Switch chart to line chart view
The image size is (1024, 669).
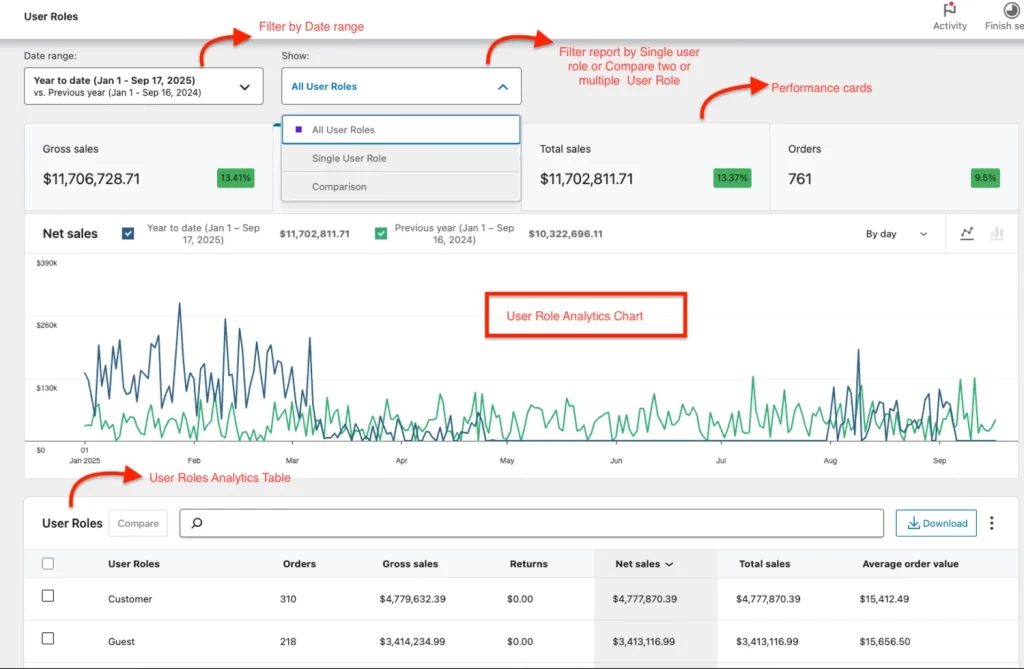tap(966, 233)
